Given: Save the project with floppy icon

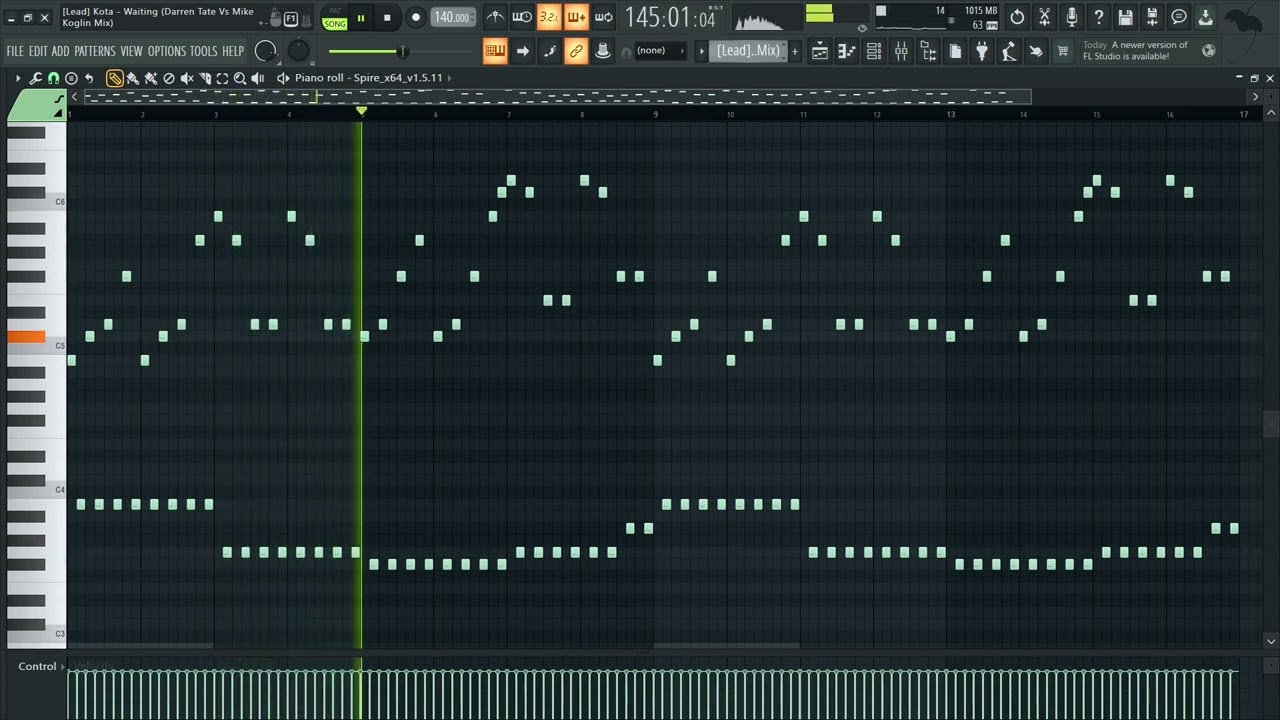Looking at the screenshot, I should pyautogui.click(x=1125, y=17).
